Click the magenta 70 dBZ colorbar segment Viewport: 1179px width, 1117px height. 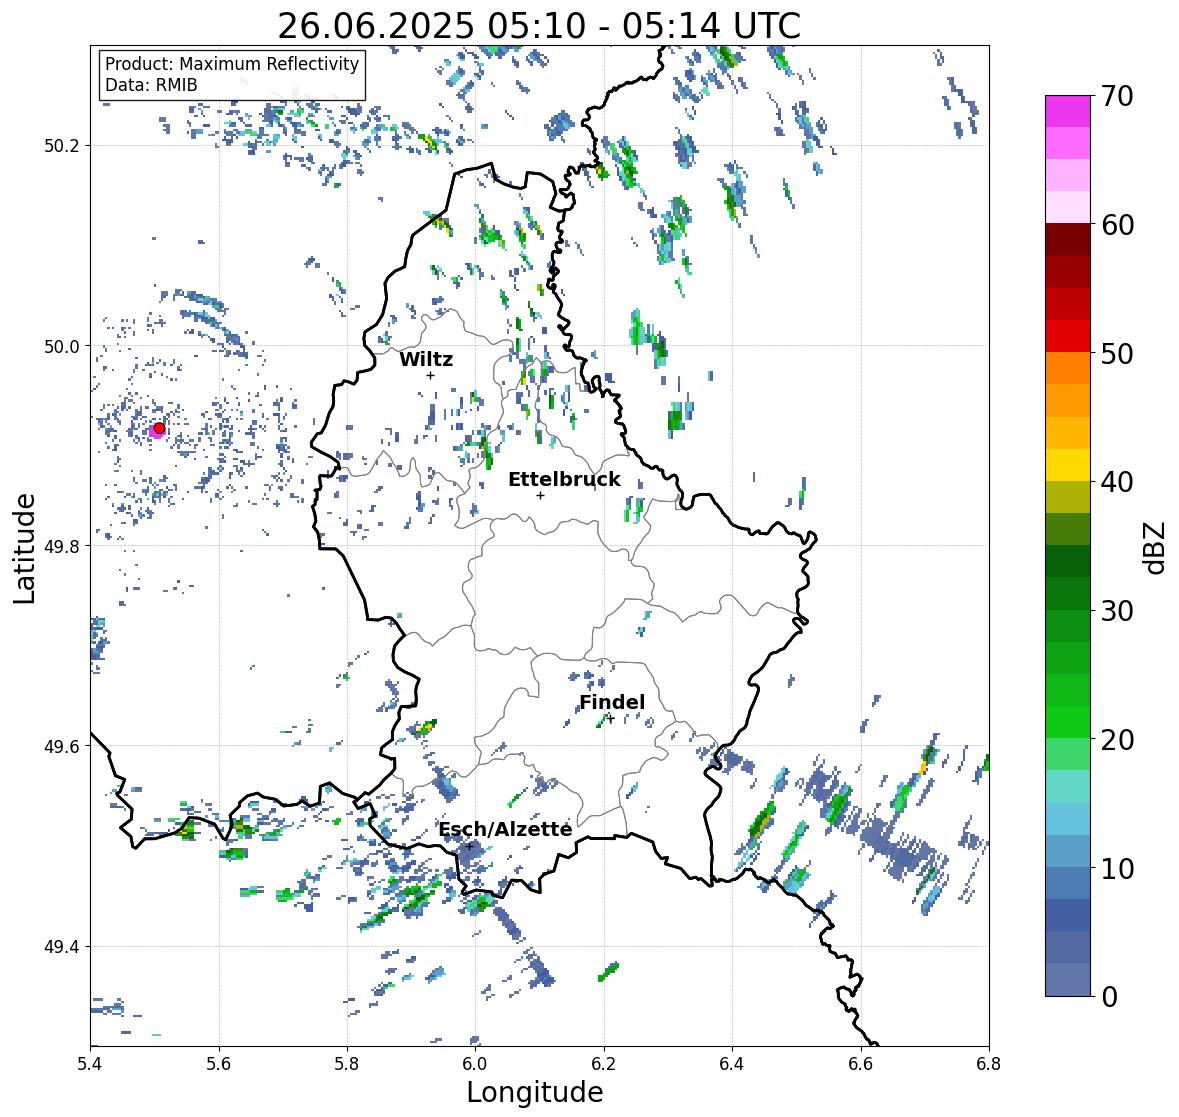(1068, 111)
